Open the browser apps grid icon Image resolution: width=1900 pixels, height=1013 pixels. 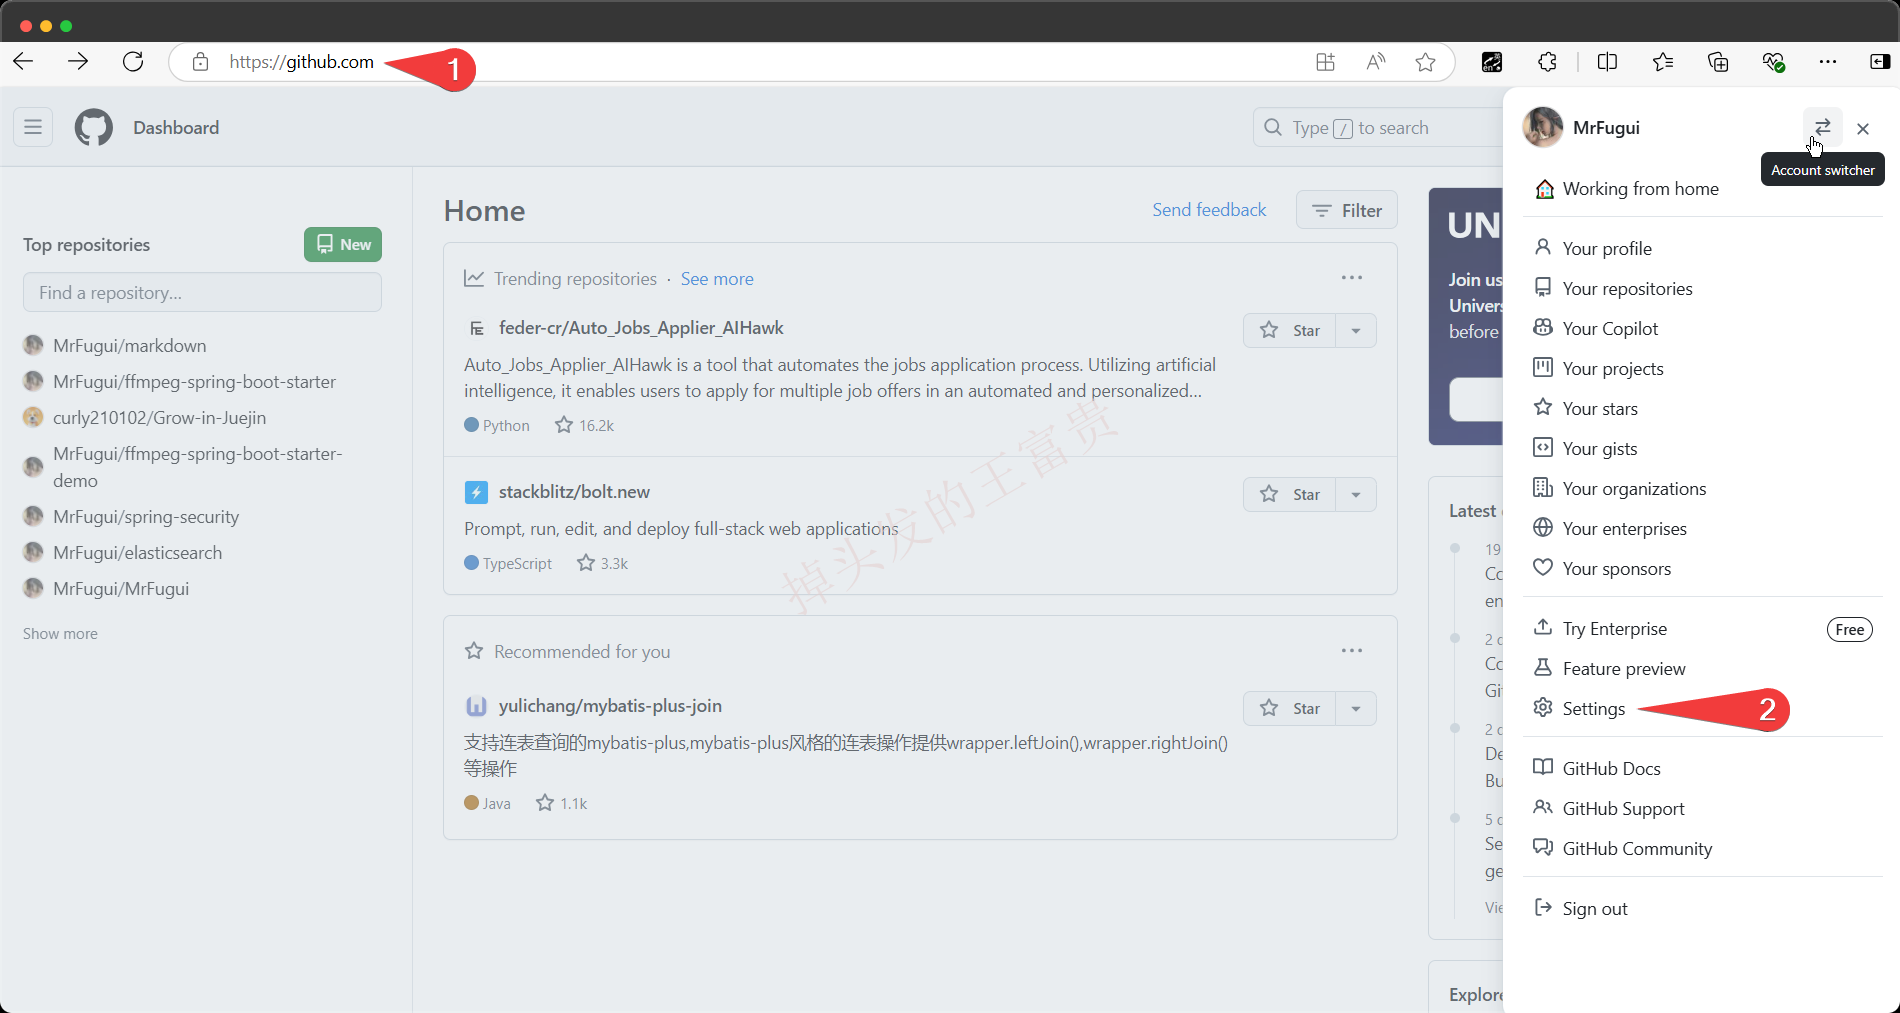1325,62
